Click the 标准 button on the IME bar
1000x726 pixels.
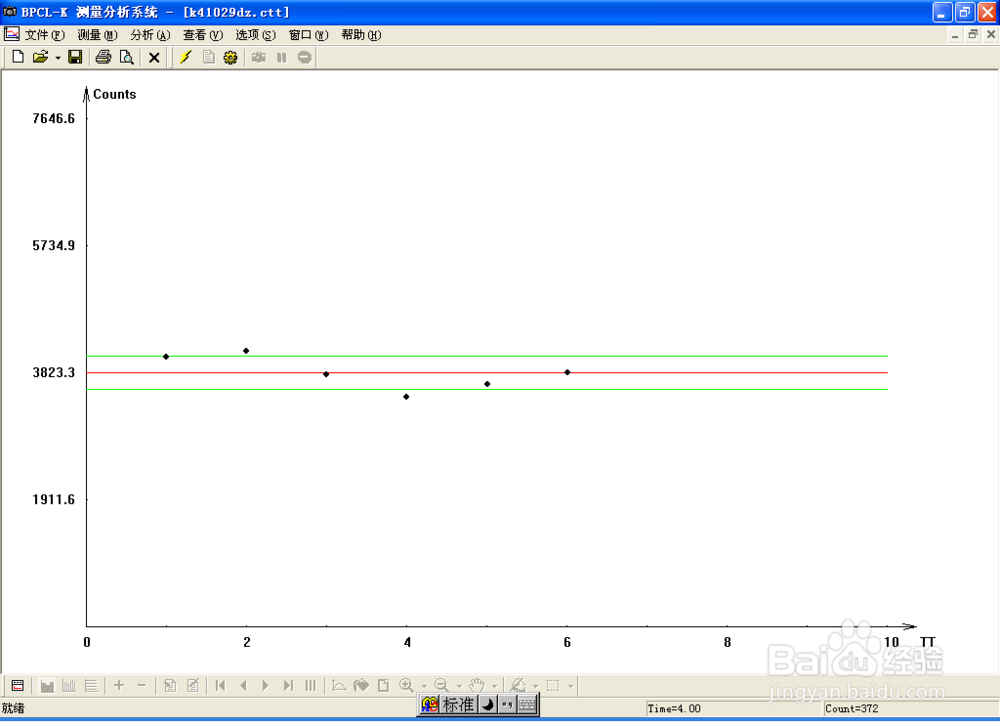[x=459, y=704]
